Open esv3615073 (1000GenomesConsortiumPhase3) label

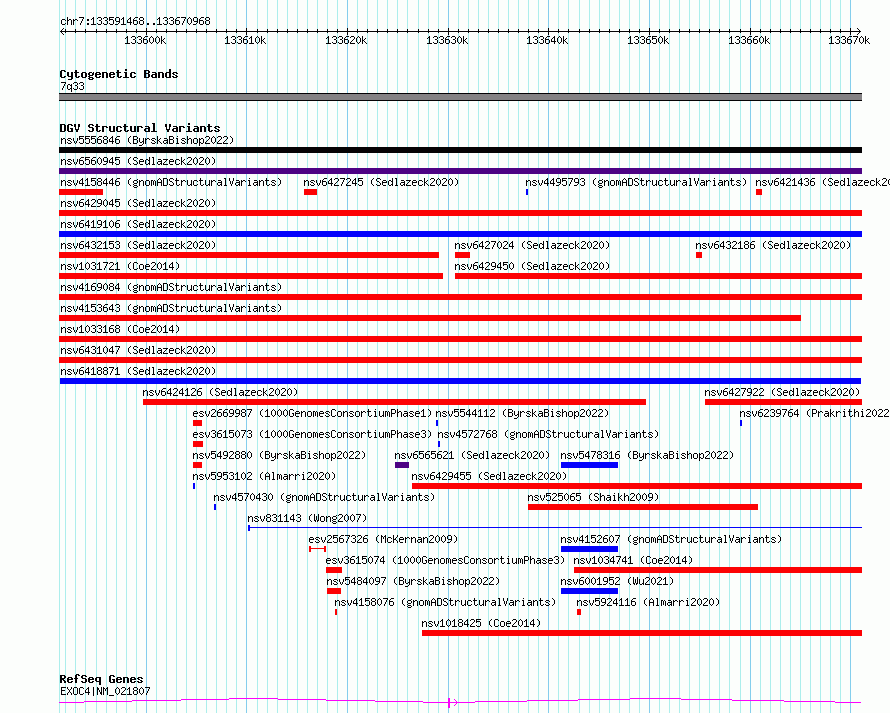[x=312, y=434]
